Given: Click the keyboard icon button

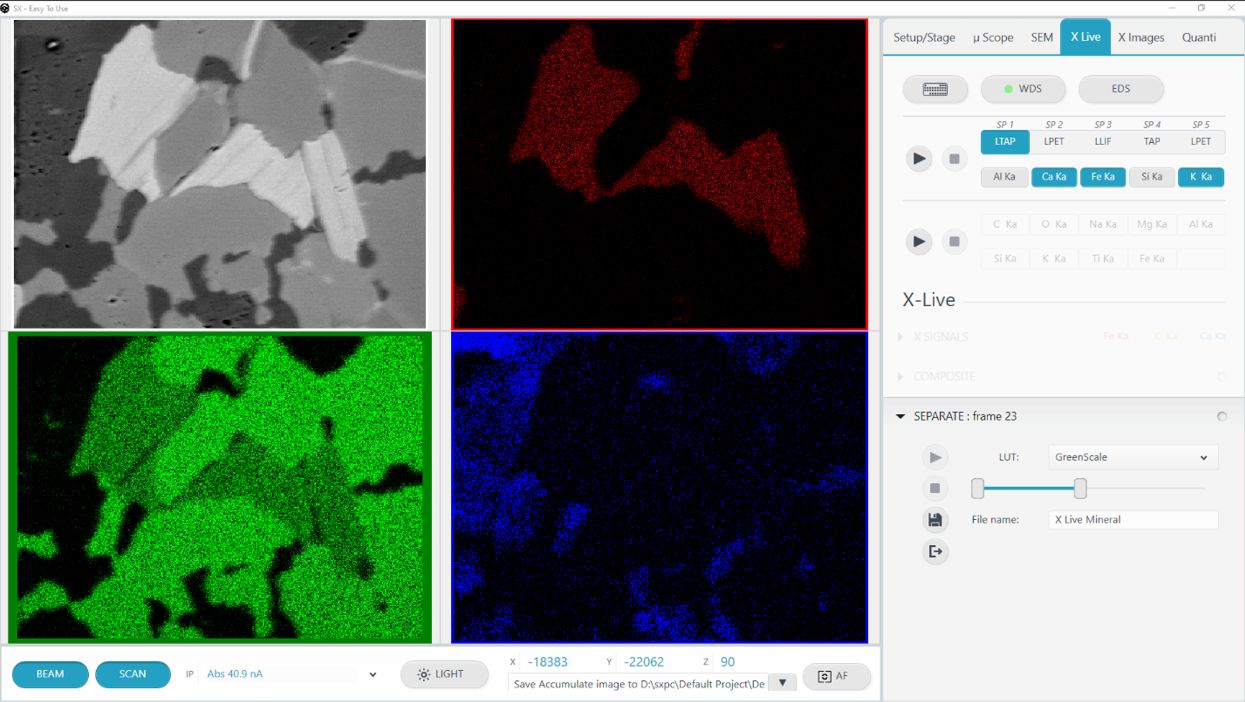Looking at the screenshot, I should [x=935, y=89].
